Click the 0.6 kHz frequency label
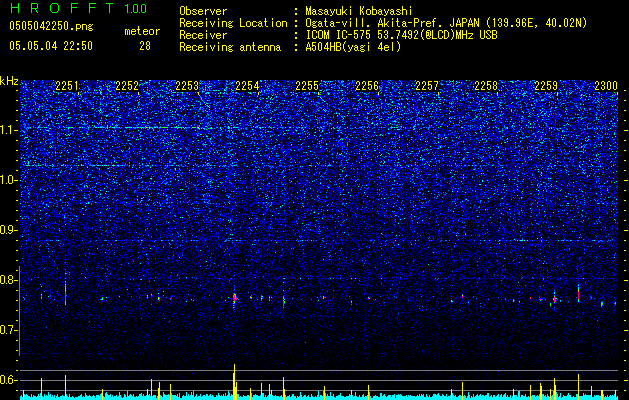 click(x=8, y=380)
